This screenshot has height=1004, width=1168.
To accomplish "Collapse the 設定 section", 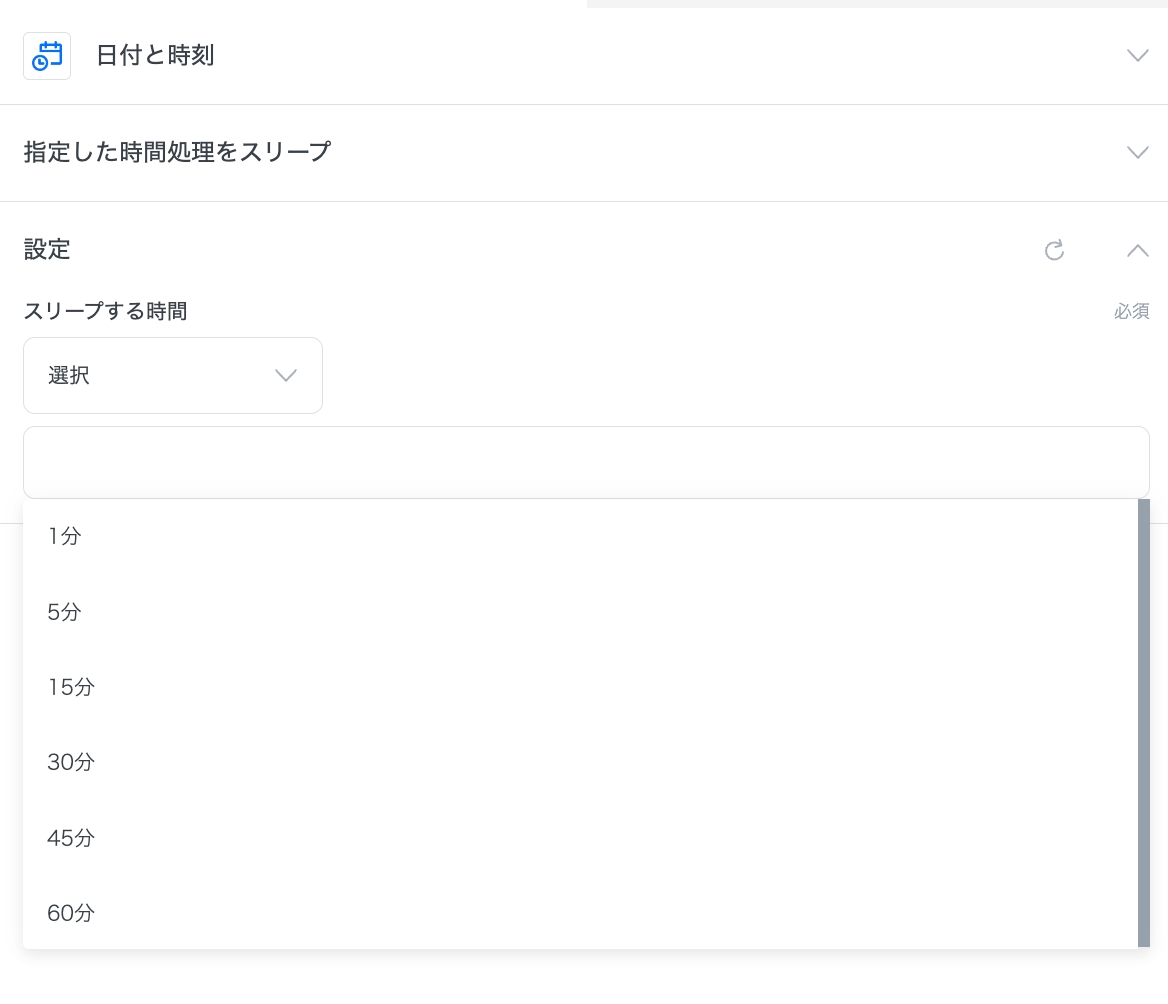I will pyautogui.click(x=1137, y=250).
